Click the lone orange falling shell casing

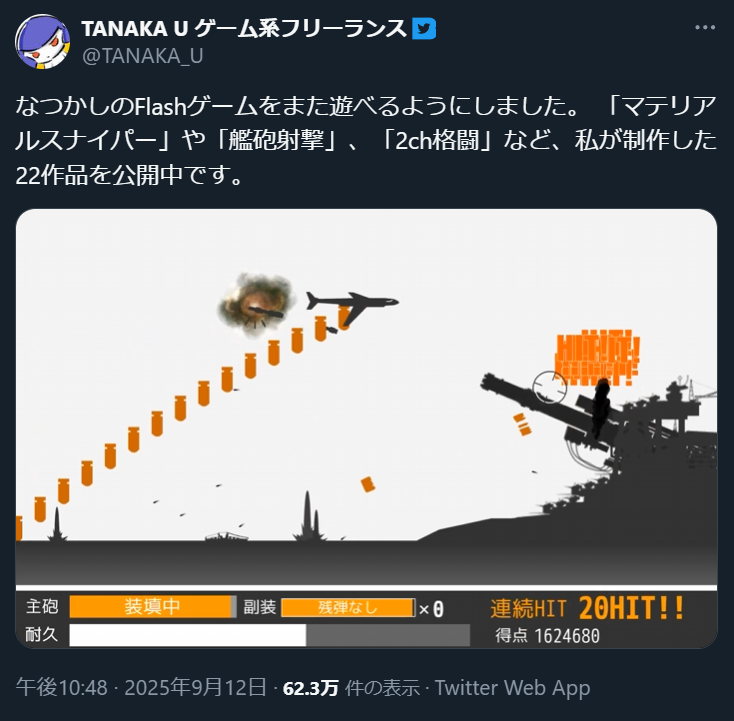click(368, 484)
